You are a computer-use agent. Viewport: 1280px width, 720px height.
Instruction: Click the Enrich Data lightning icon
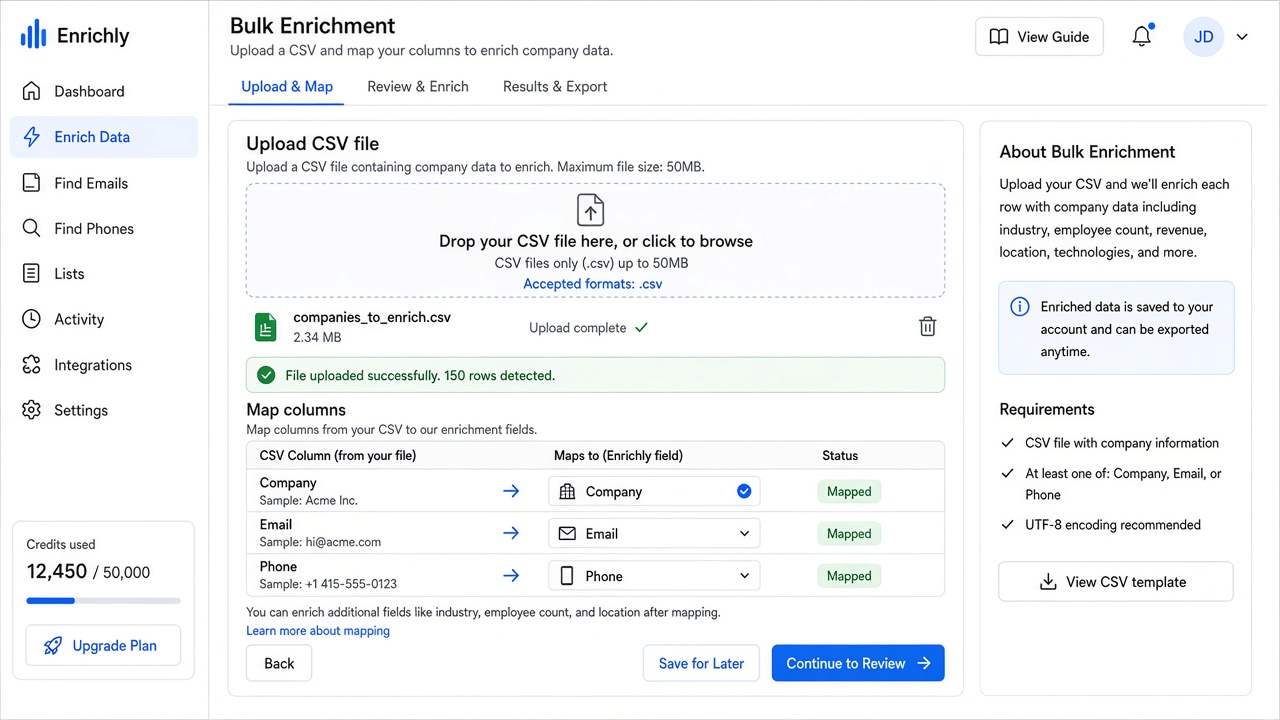32,137
